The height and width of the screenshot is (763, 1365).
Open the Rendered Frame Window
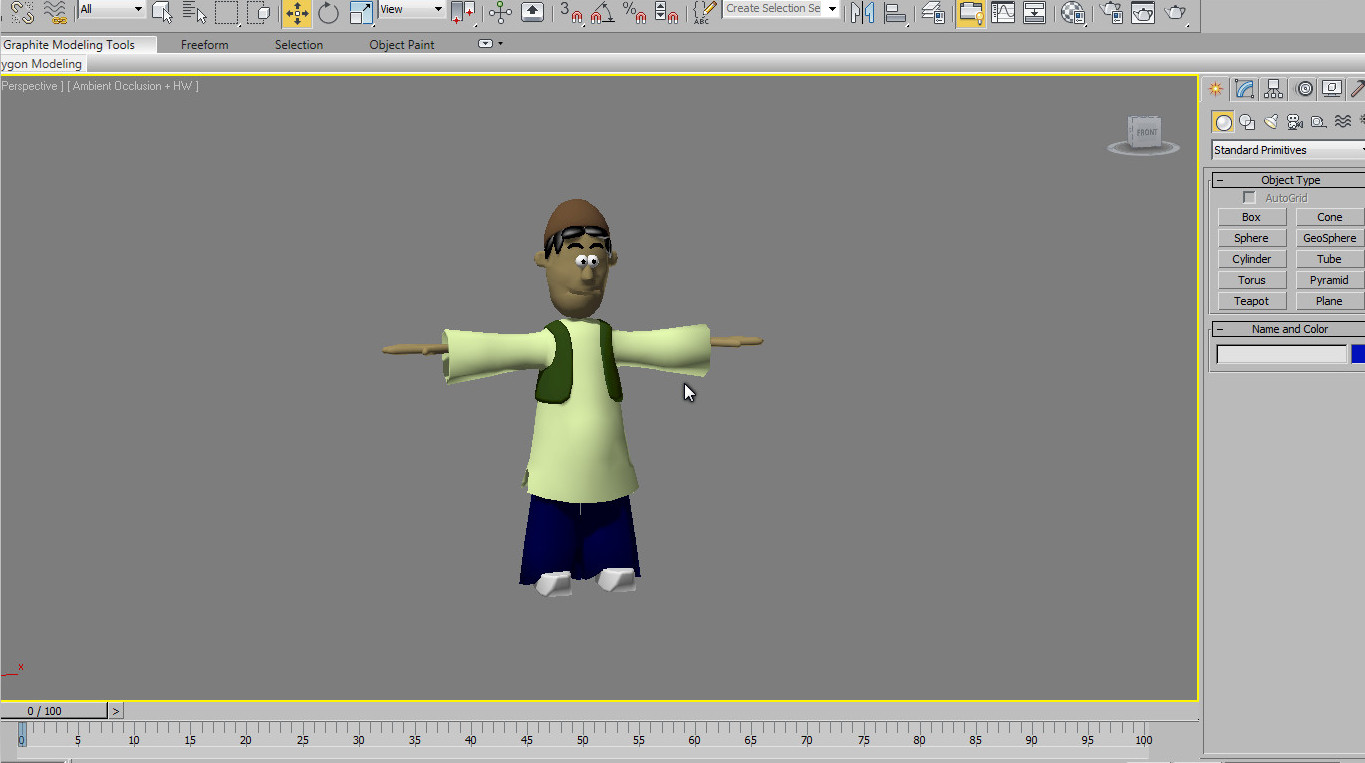[1143, 12]
